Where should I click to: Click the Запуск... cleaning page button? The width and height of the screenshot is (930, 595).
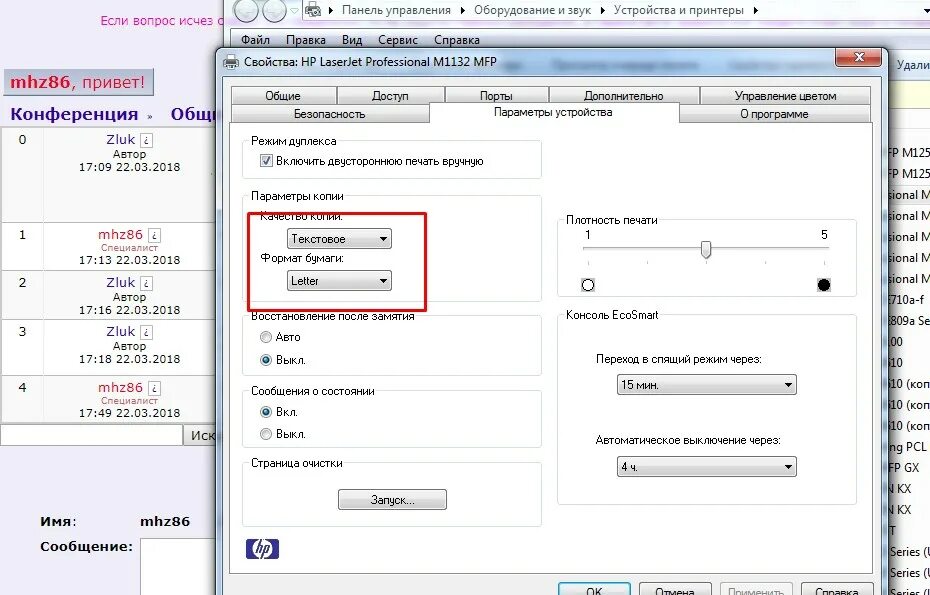pos(392,499)
